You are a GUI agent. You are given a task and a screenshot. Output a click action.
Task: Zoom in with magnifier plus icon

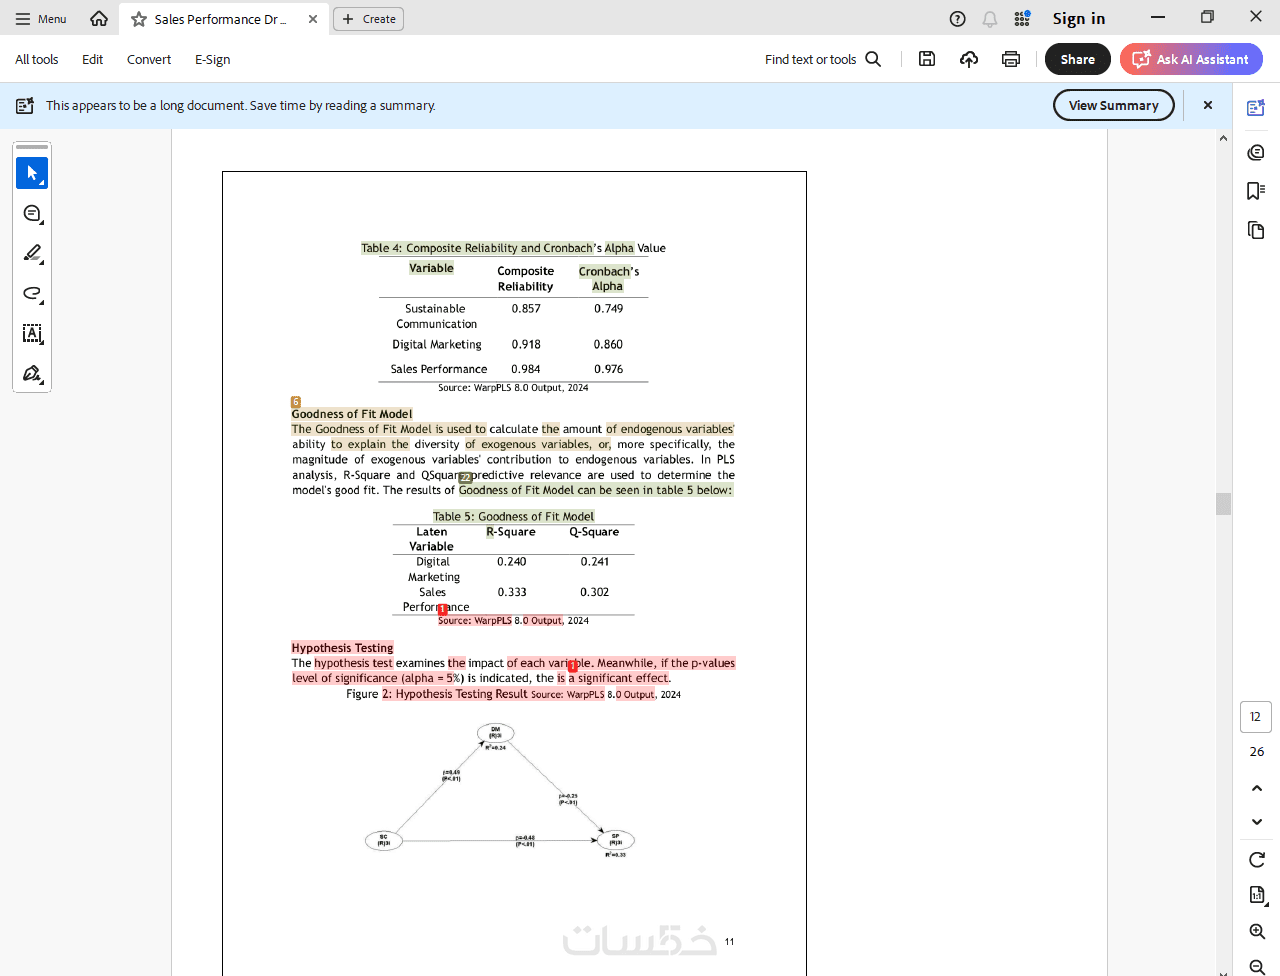click(x=1257, y=931)
